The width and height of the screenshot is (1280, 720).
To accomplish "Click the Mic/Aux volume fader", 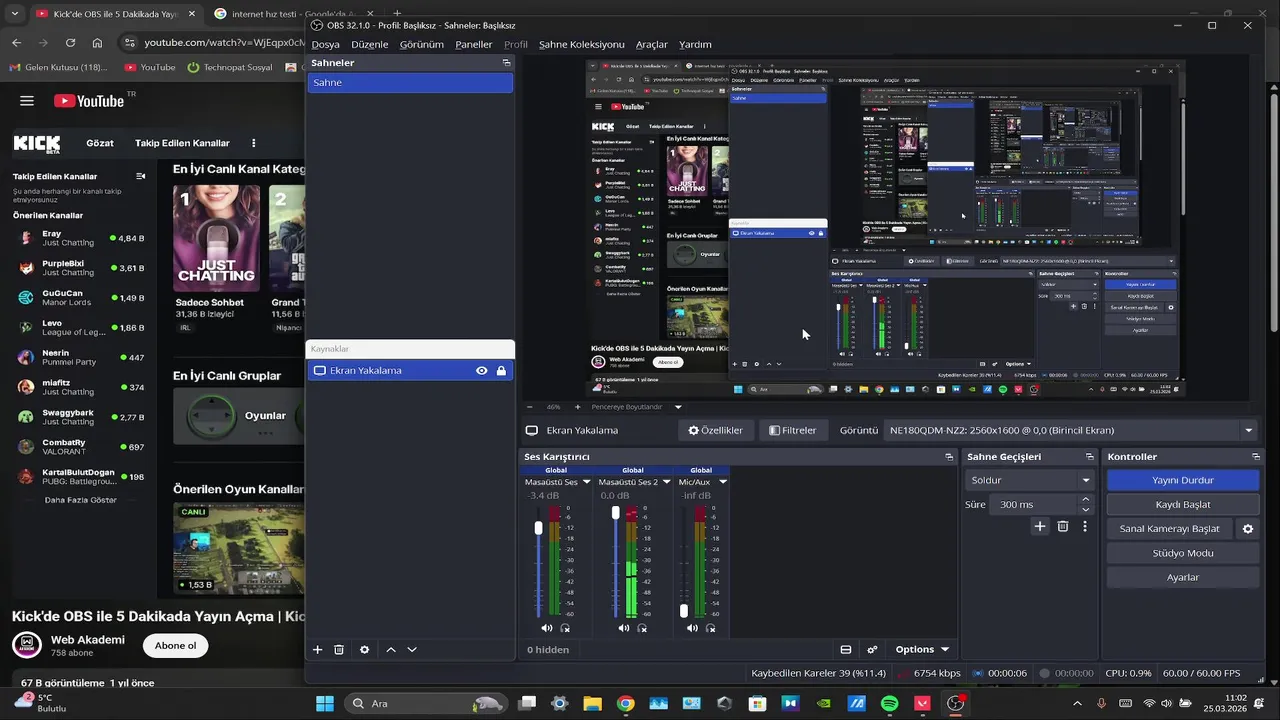I will point(684,610).
